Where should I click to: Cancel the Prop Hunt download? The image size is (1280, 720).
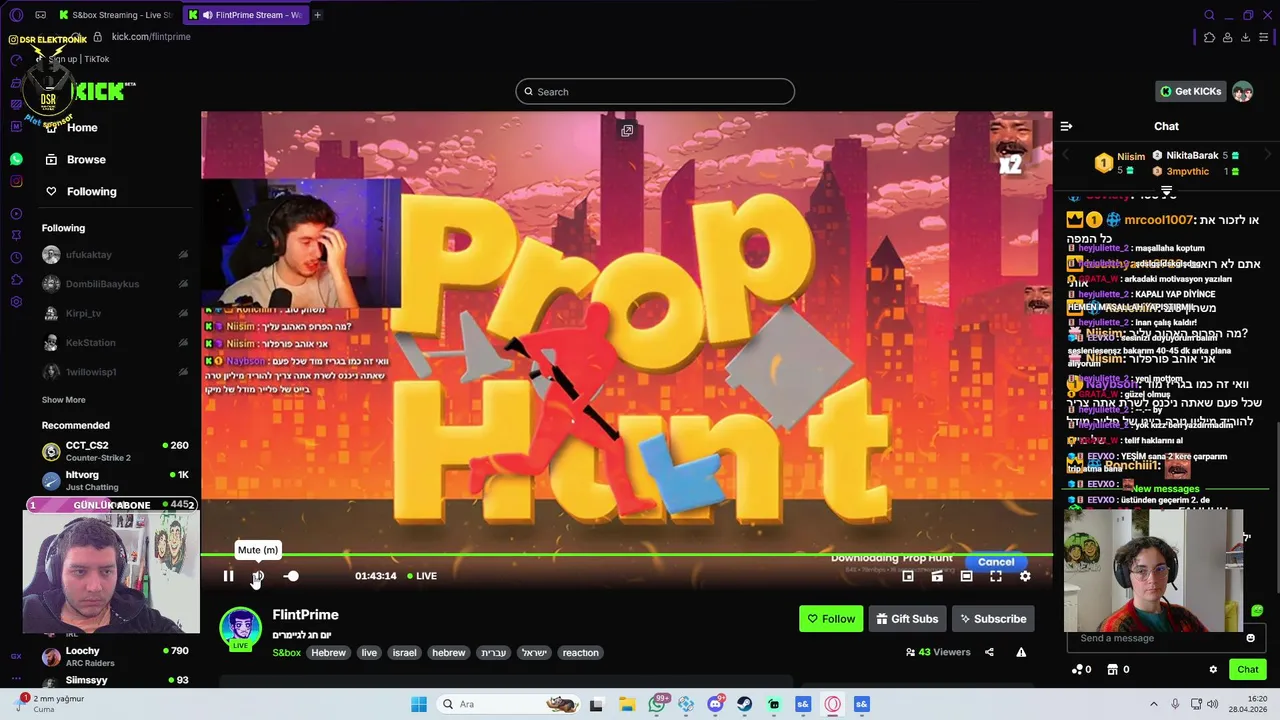click(x=996, y=562)
